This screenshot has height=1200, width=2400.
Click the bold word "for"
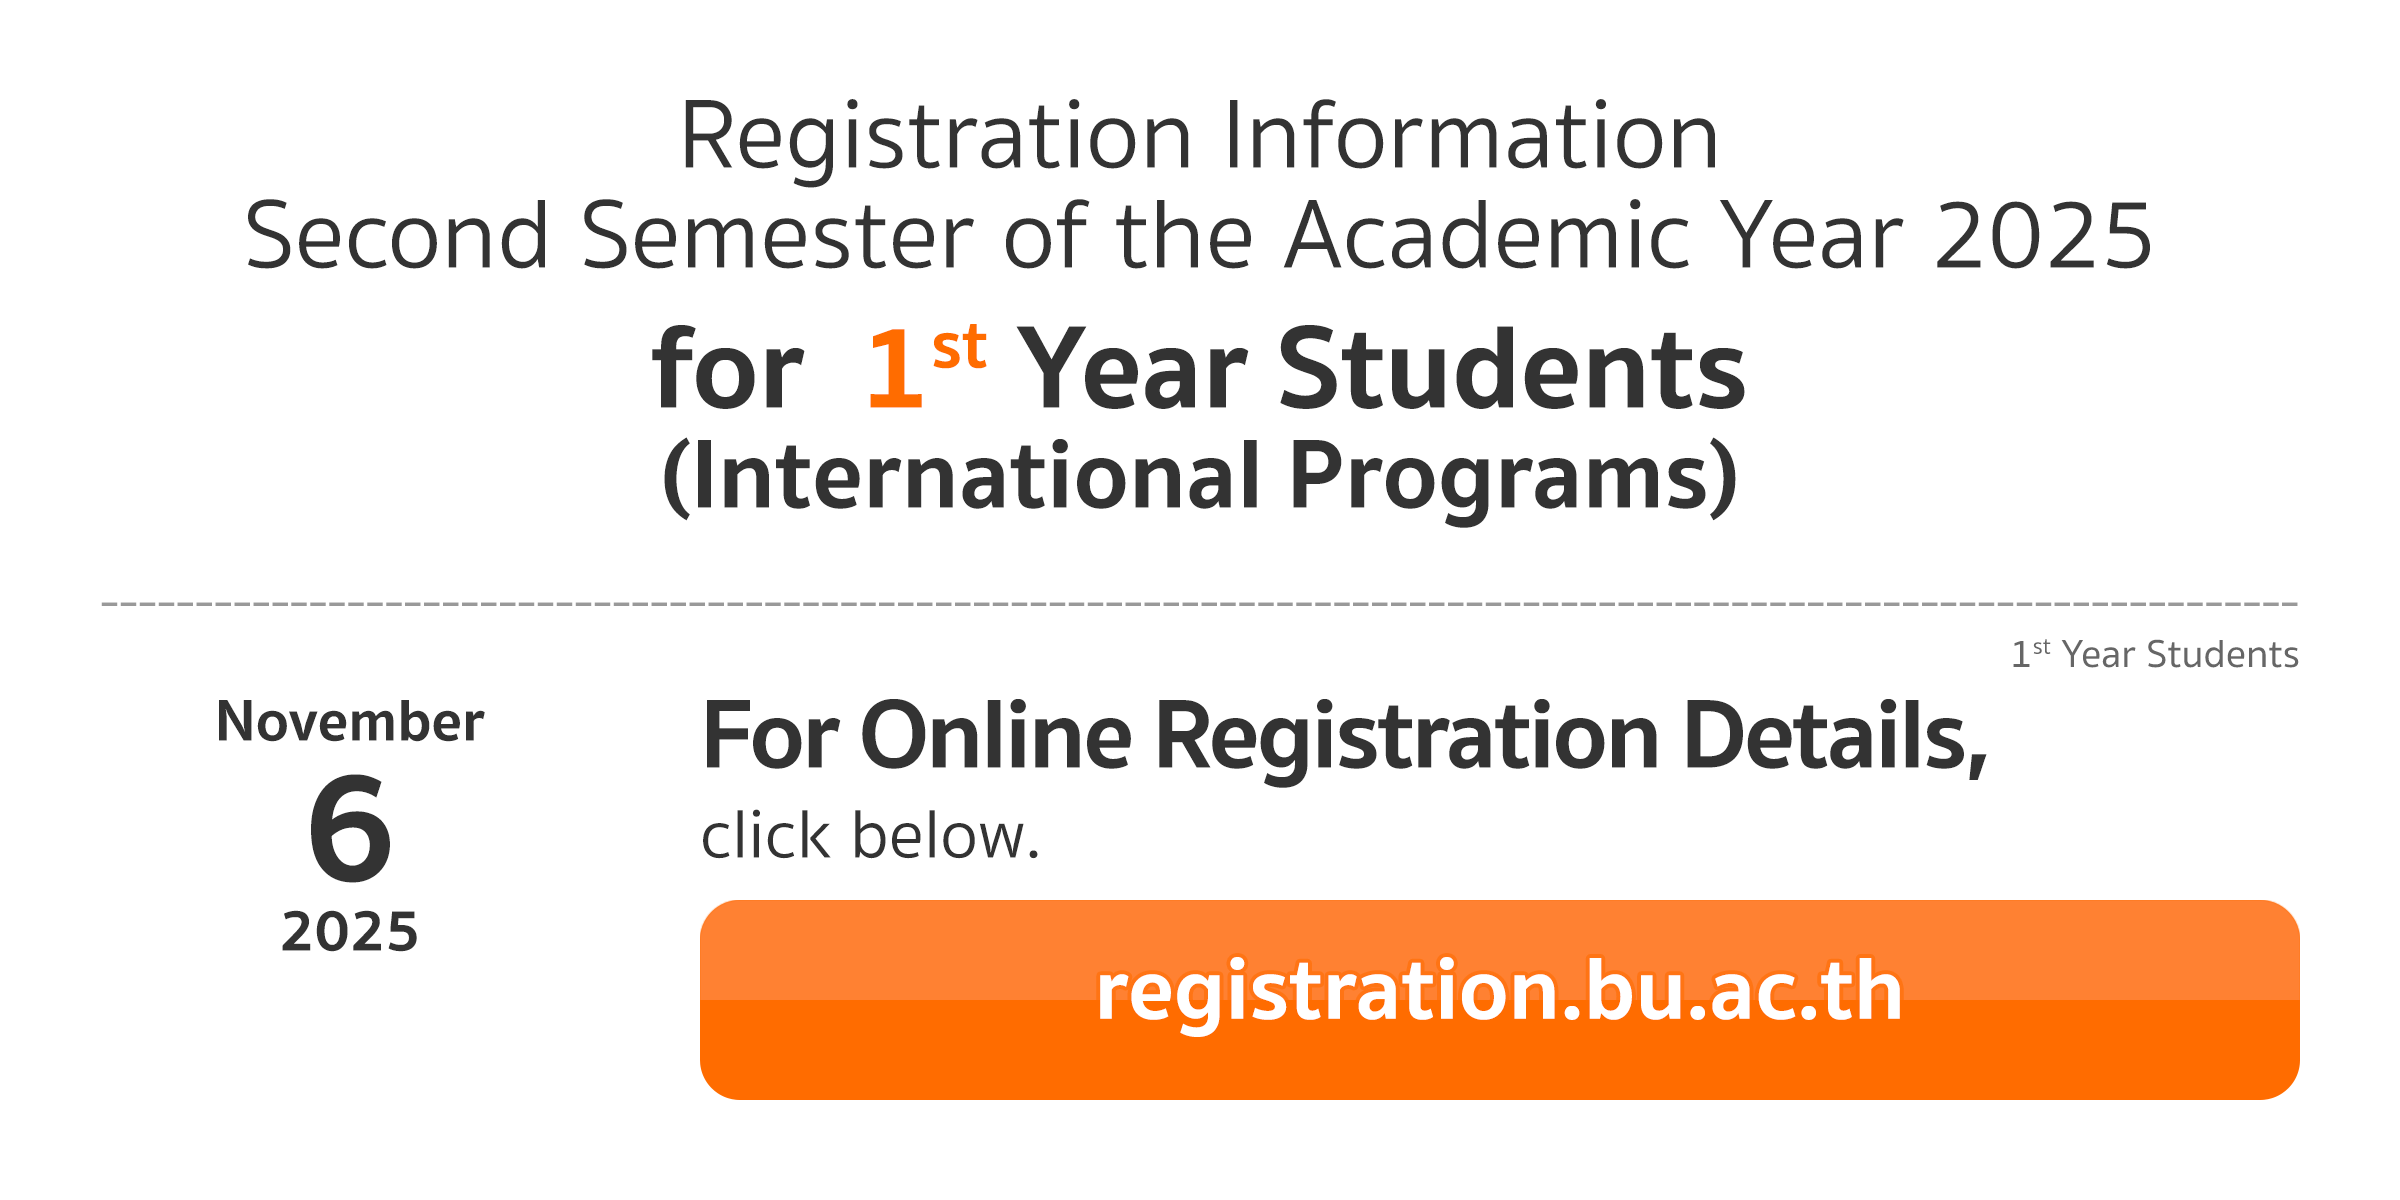[727, 371]
